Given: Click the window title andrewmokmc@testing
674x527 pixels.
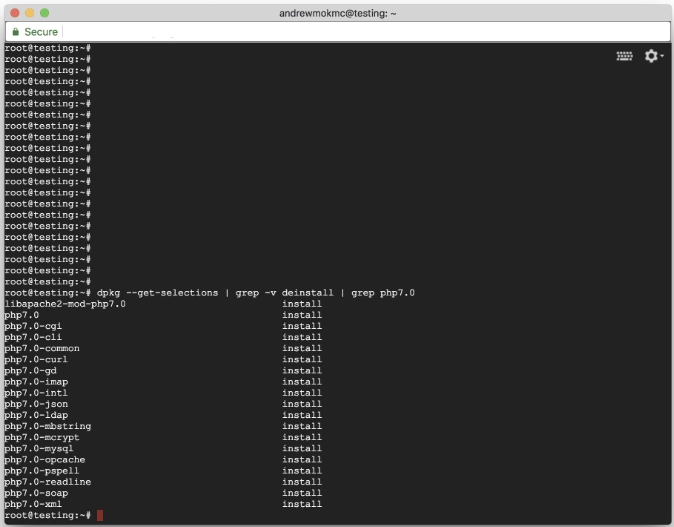Looking at the screenshot, I should click(x=336, y=11).
